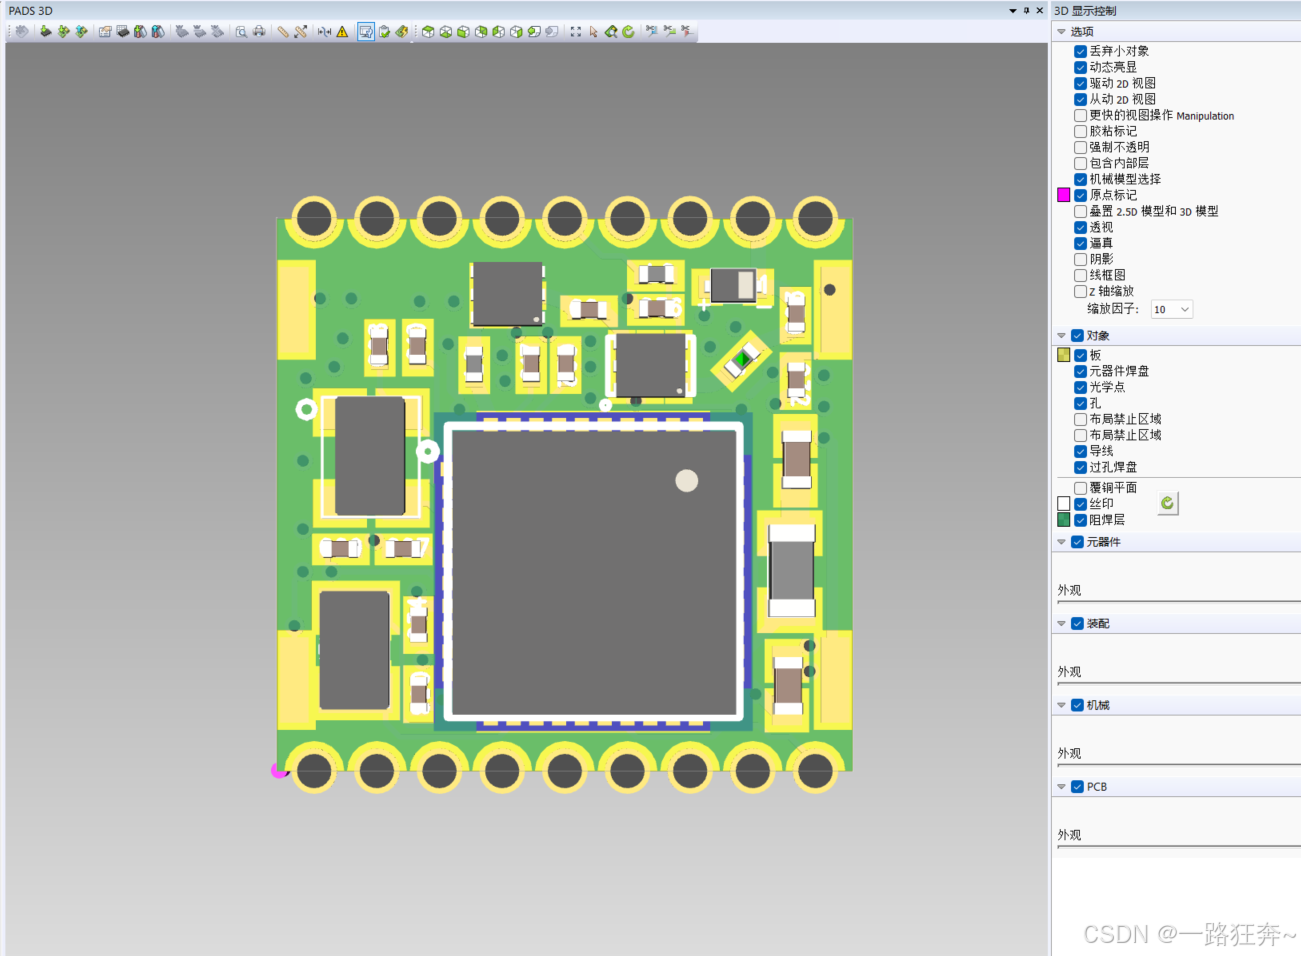Click the pin icon in PADS 3D title bar
This screenshot has height=956, width=1301.
point(1026,10)
